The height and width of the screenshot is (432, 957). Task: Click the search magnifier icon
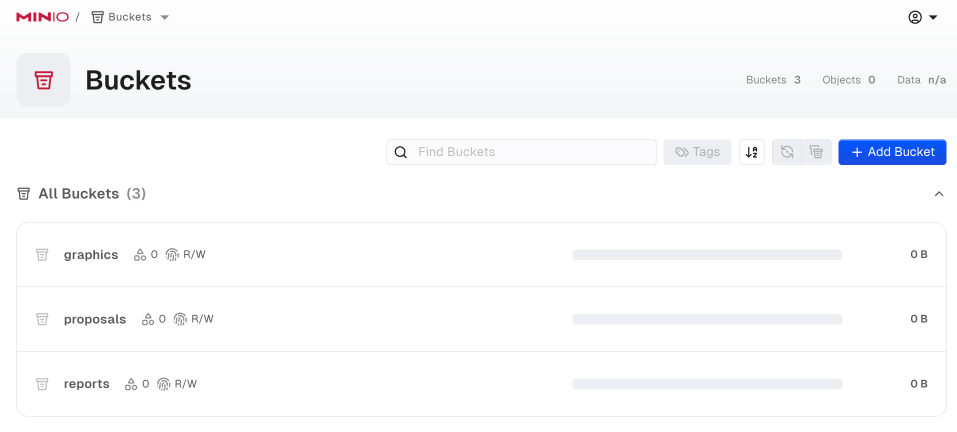[401, 152]
